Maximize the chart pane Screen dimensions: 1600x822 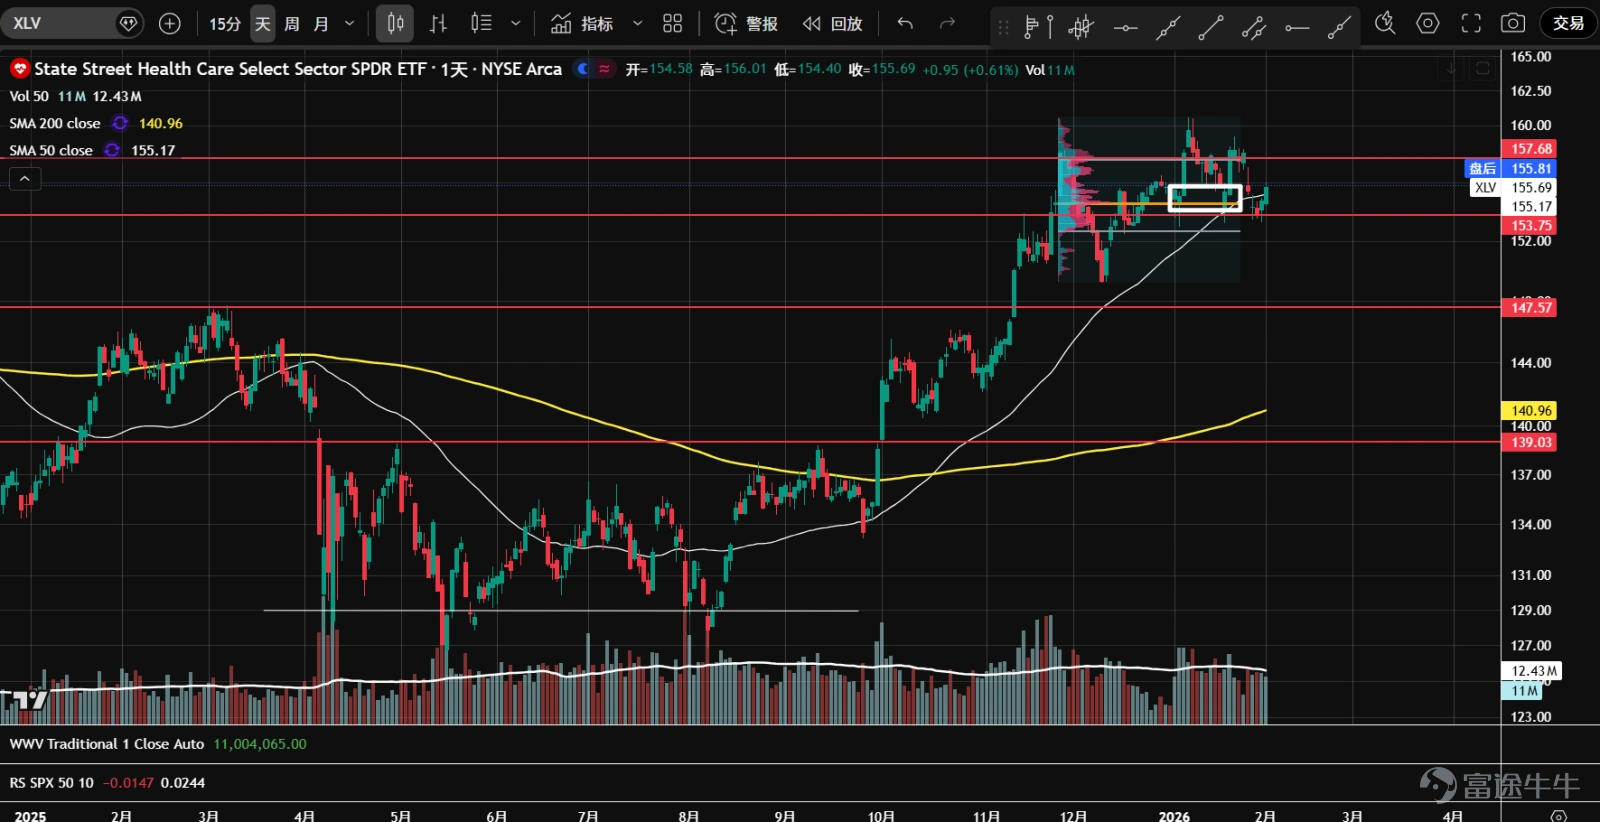click(1483, 69)
